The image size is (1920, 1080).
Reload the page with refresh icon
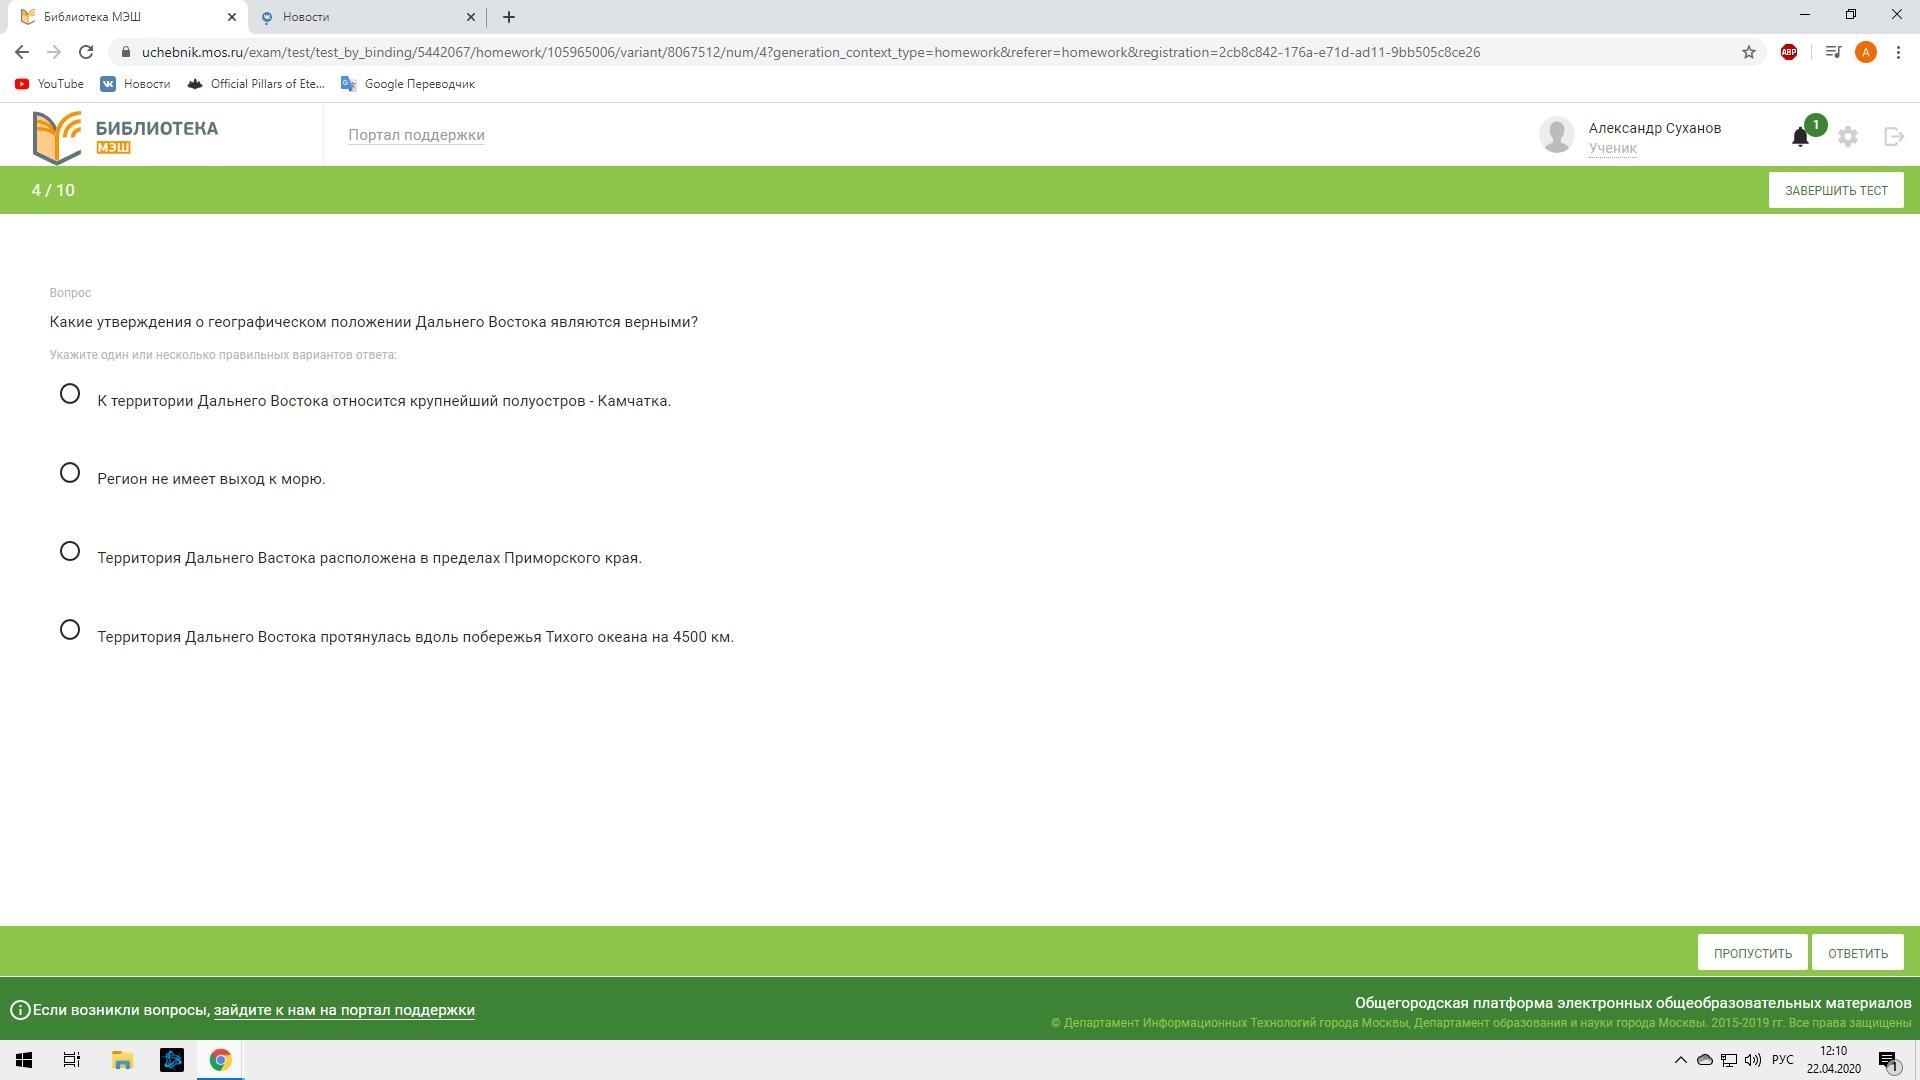[x=86, y=52]
